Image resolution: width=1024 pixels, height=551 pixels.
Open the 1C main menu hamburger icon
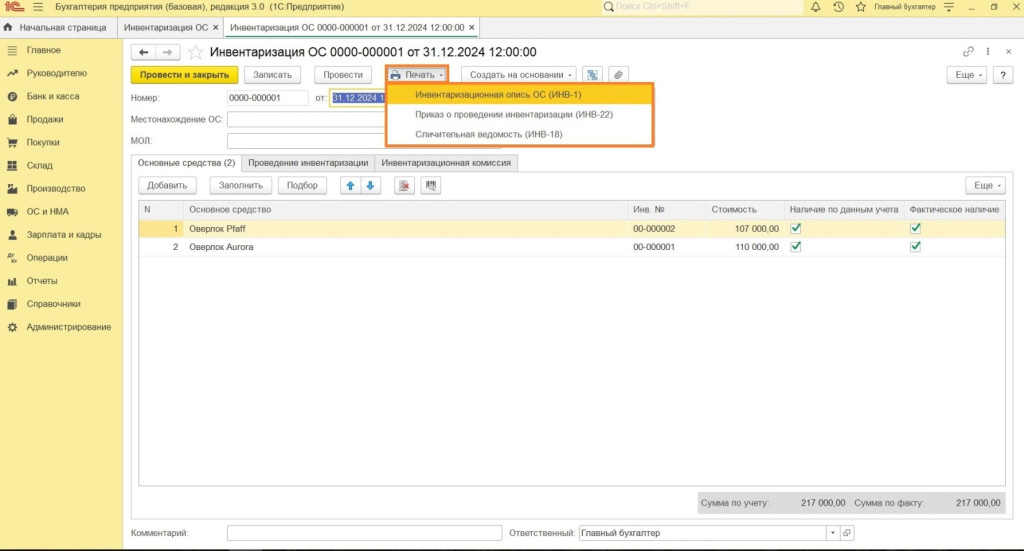pos(38,7)
